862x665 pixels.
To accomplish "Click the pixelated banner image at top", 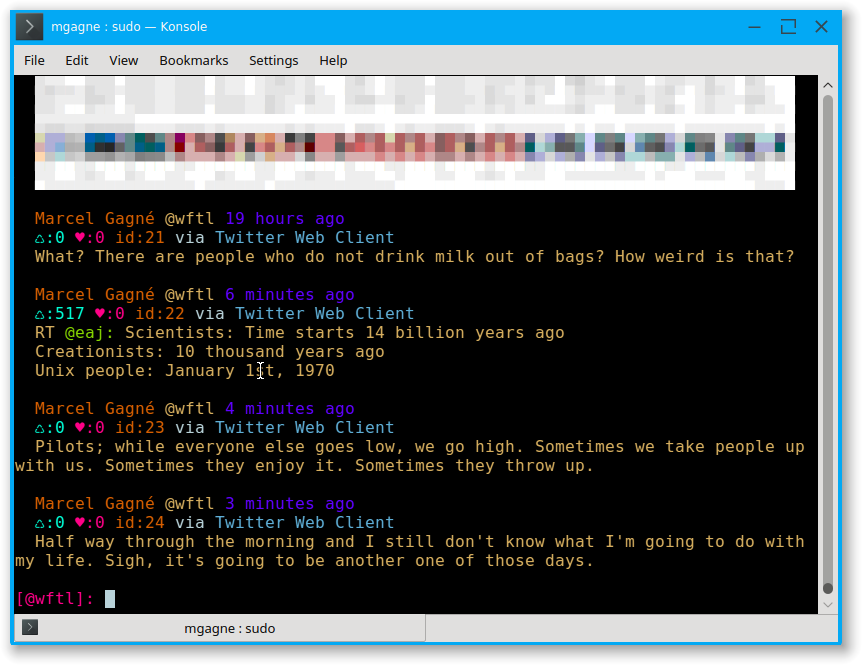I will point(415,133).
